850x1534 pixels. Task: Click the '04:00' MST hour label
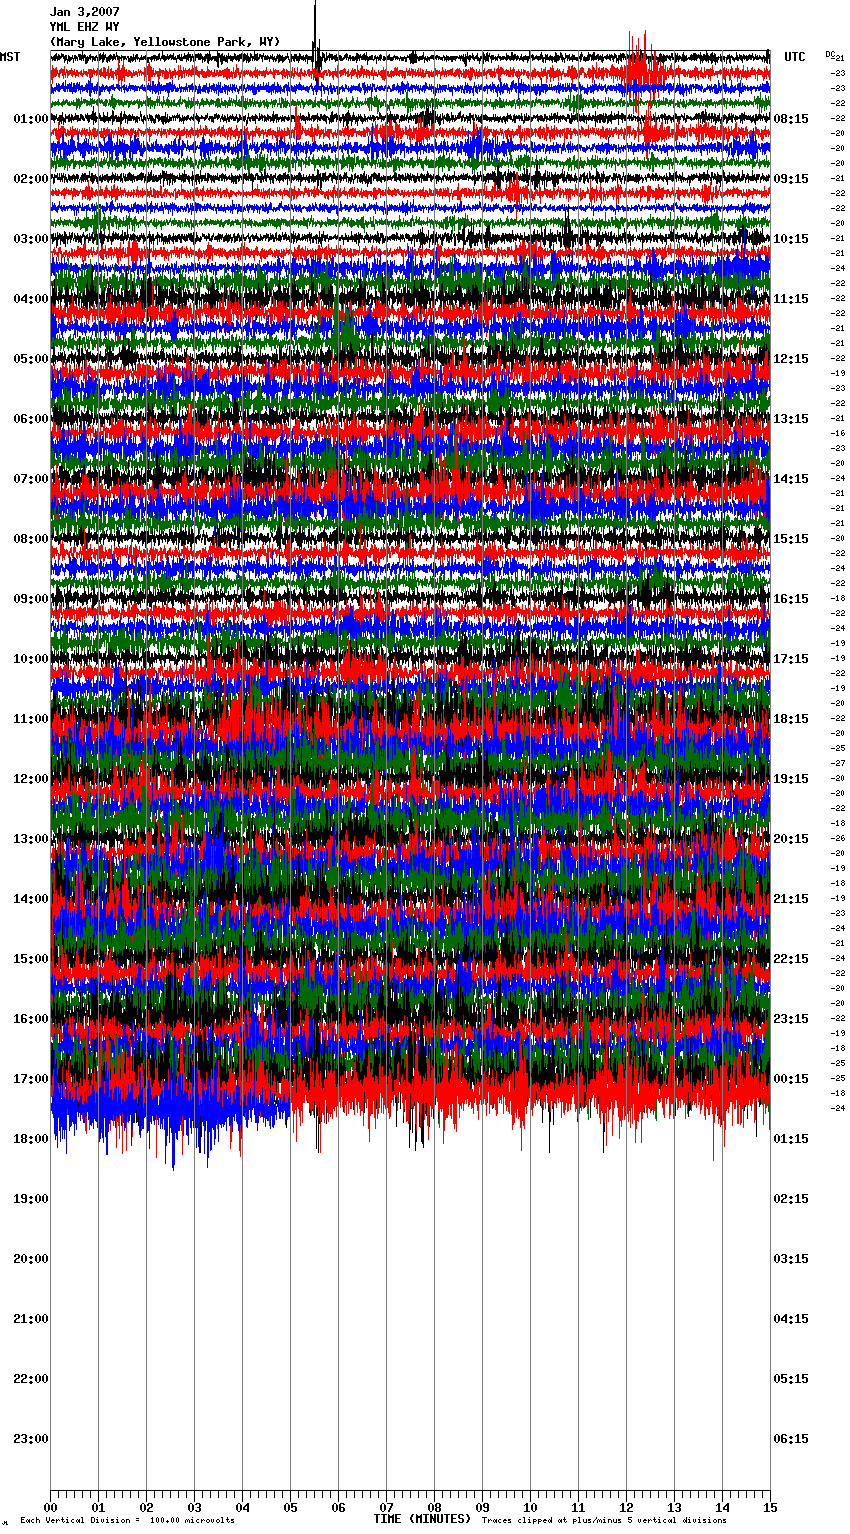(x=31, y=299)
